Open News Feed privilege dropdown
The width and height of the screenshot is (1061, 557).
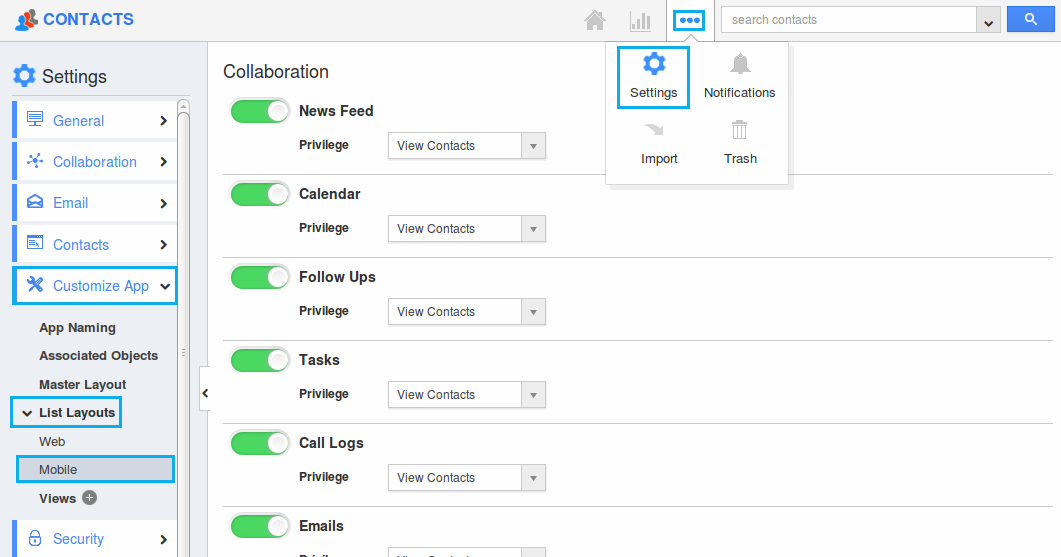pyautogui.click(x=467, y=146)
